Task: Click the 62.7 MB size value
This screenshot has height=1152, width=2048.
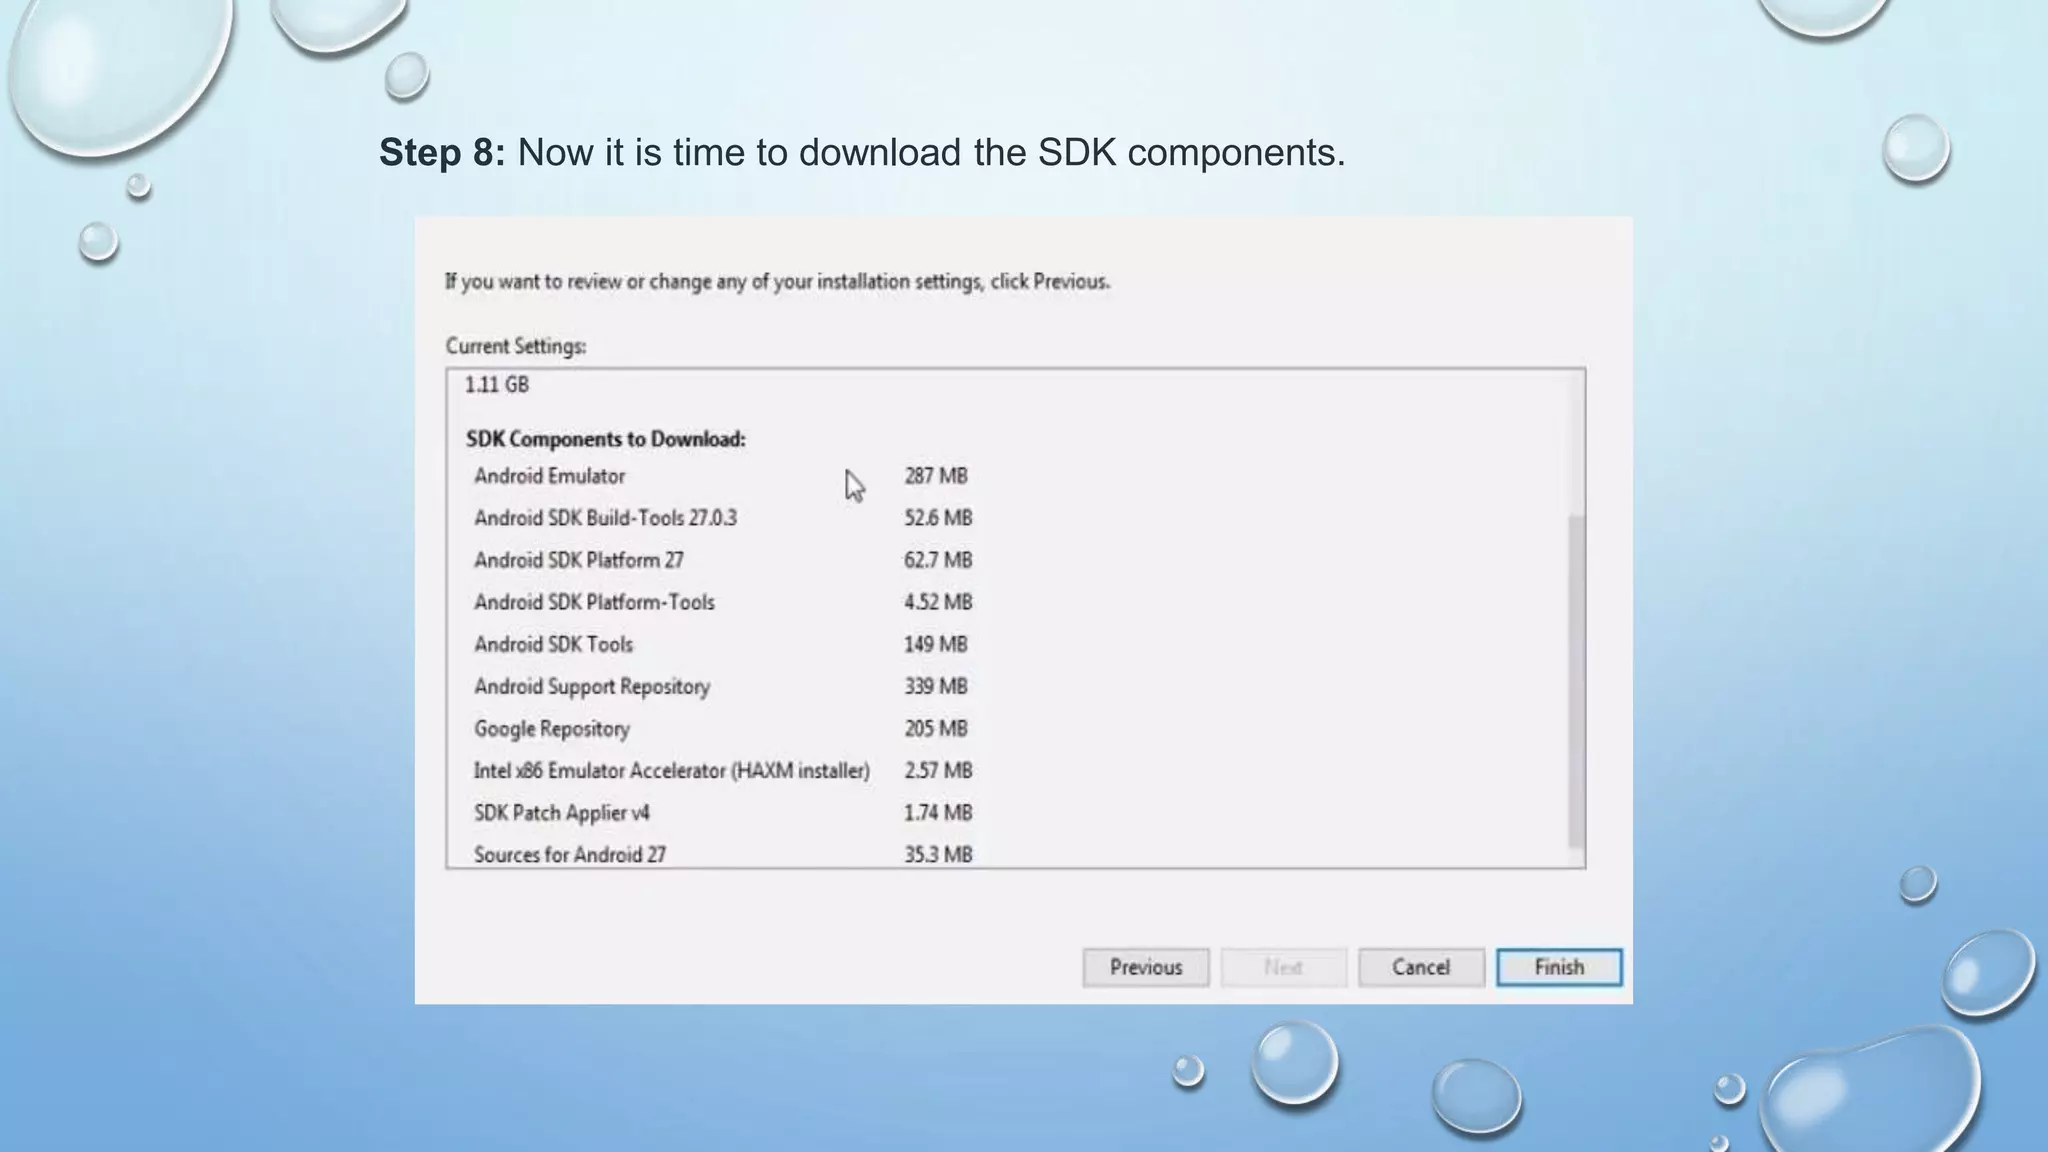Action: tap(938, 560)
